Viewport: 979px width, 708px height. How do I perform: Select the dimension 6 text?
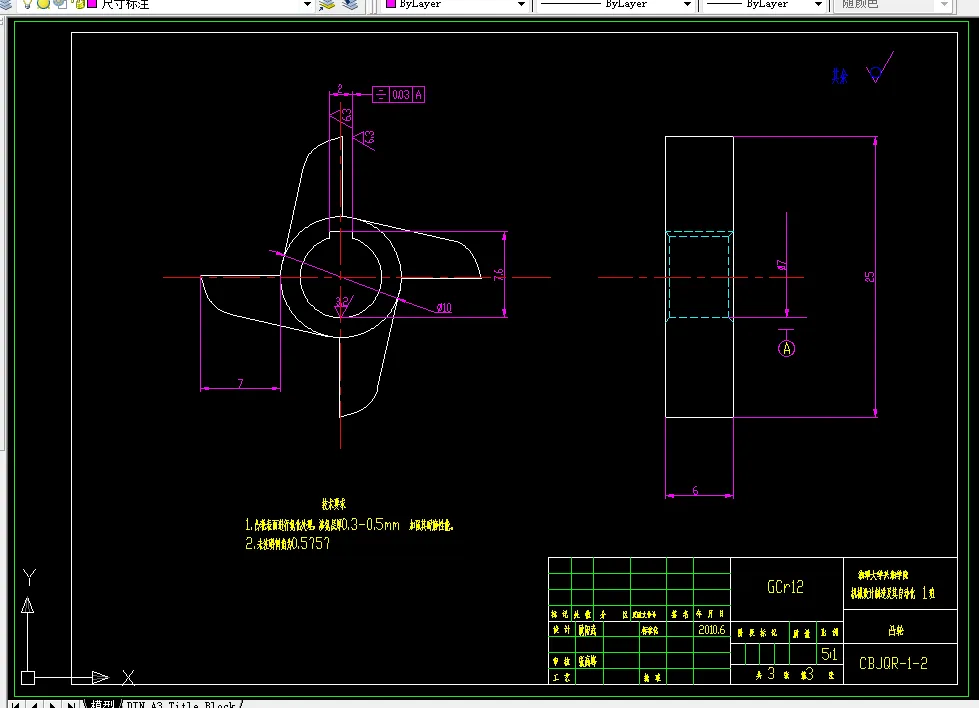696,491
